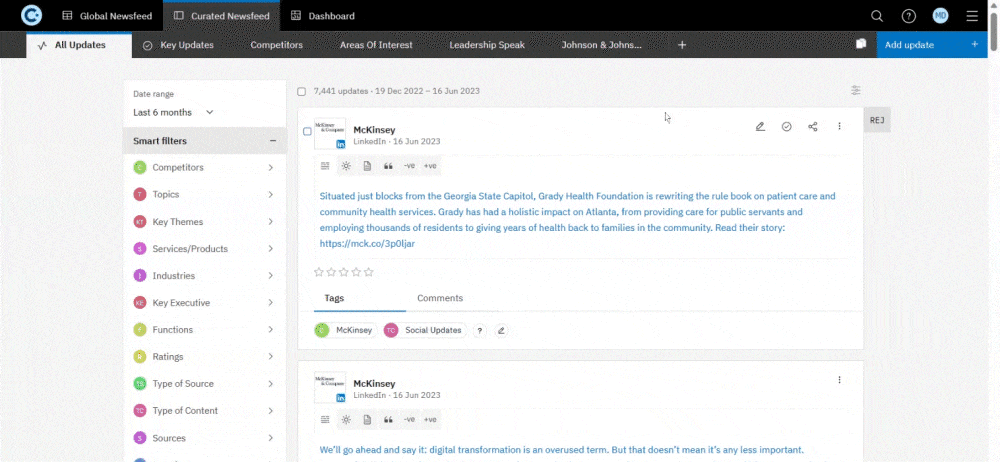Expand the Industries filter

click(205, 276)
